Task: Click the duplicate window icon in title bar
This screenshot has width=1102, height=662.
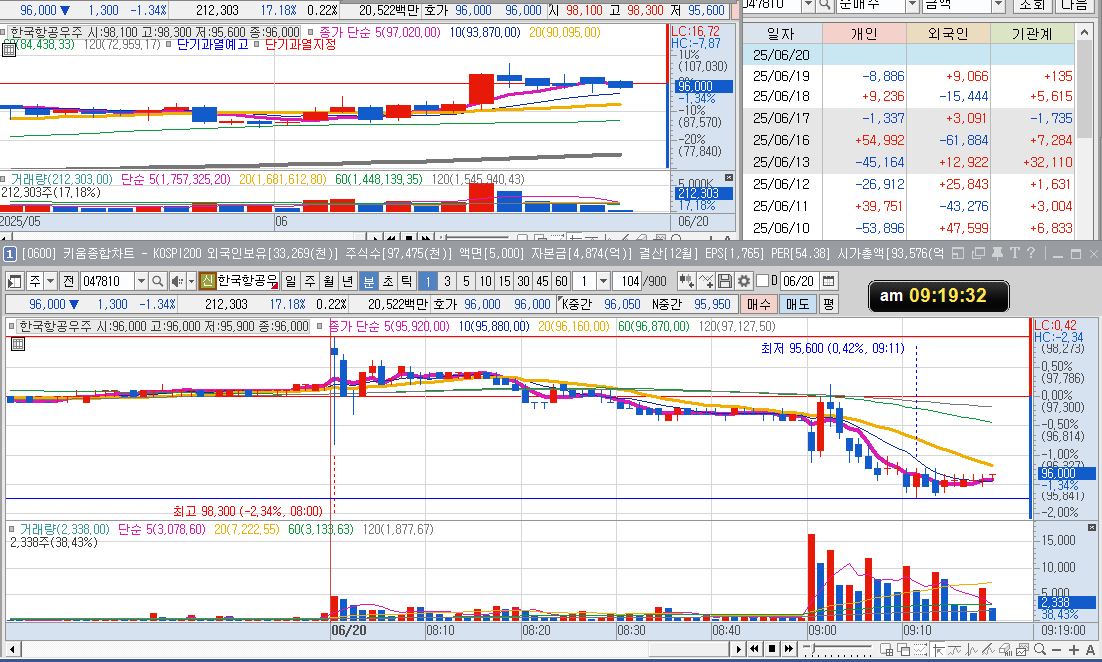Action: point(978,253)
